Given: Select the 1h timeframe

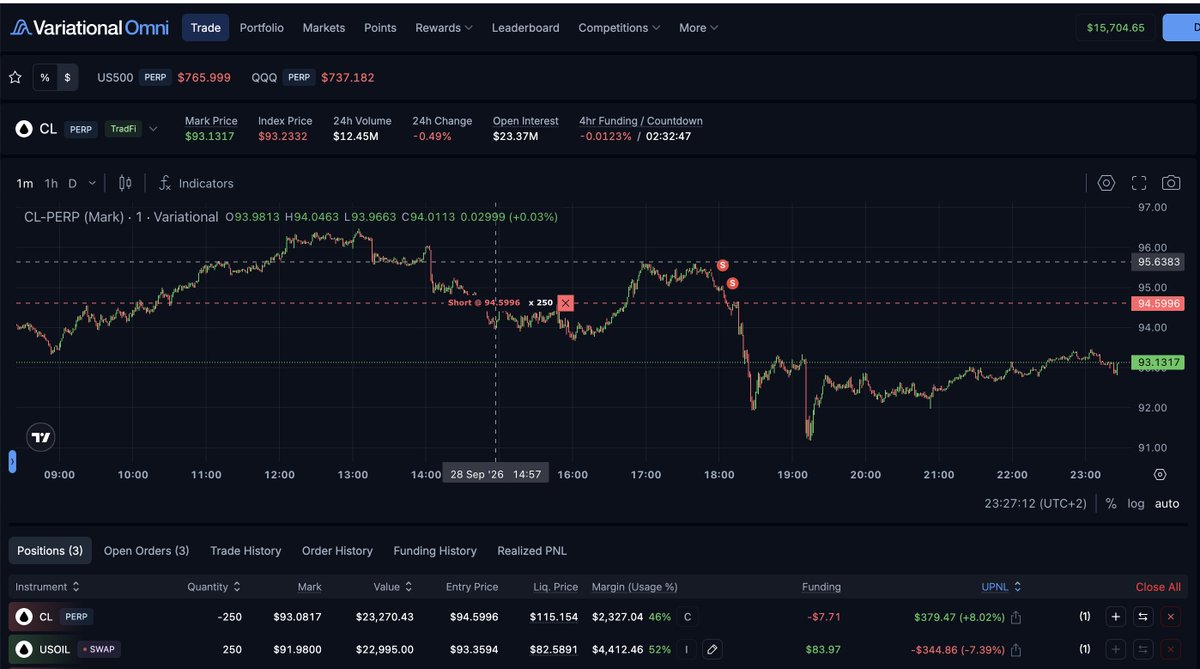Looking at the screenshot, I should click(x=51, y=183).
